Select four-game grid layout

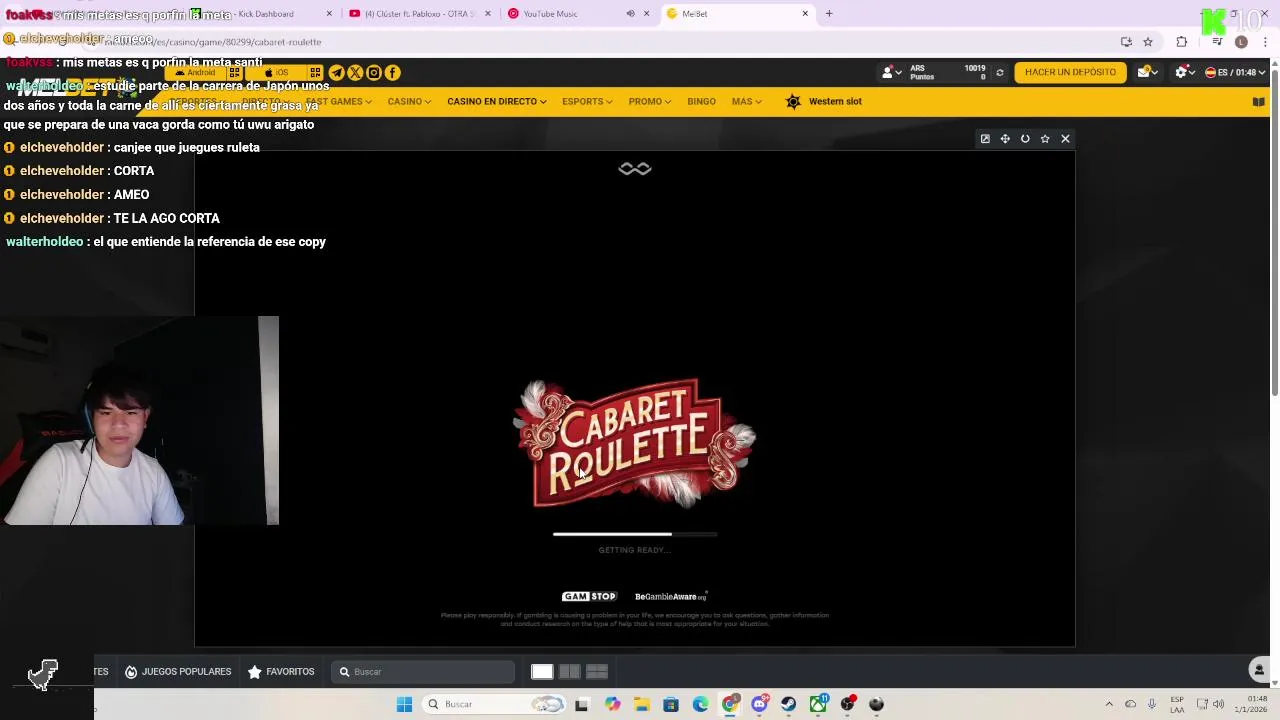pyautogui.click(x=597, y=672)
